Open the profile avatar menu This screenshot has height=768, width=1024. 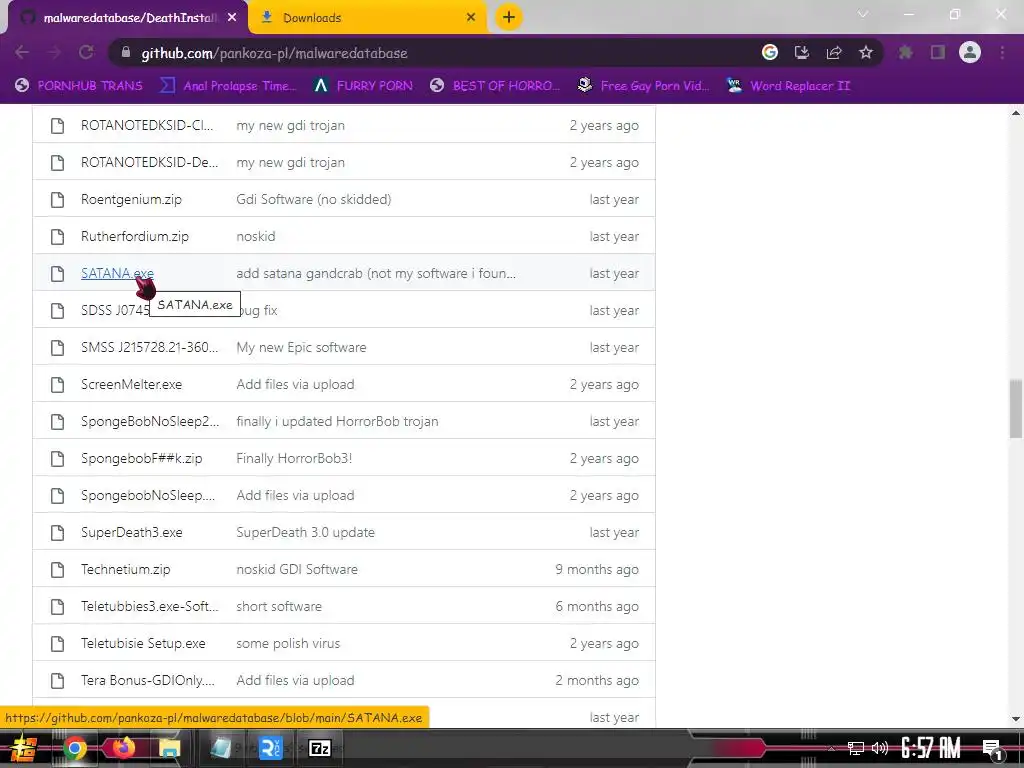[970, 52]
